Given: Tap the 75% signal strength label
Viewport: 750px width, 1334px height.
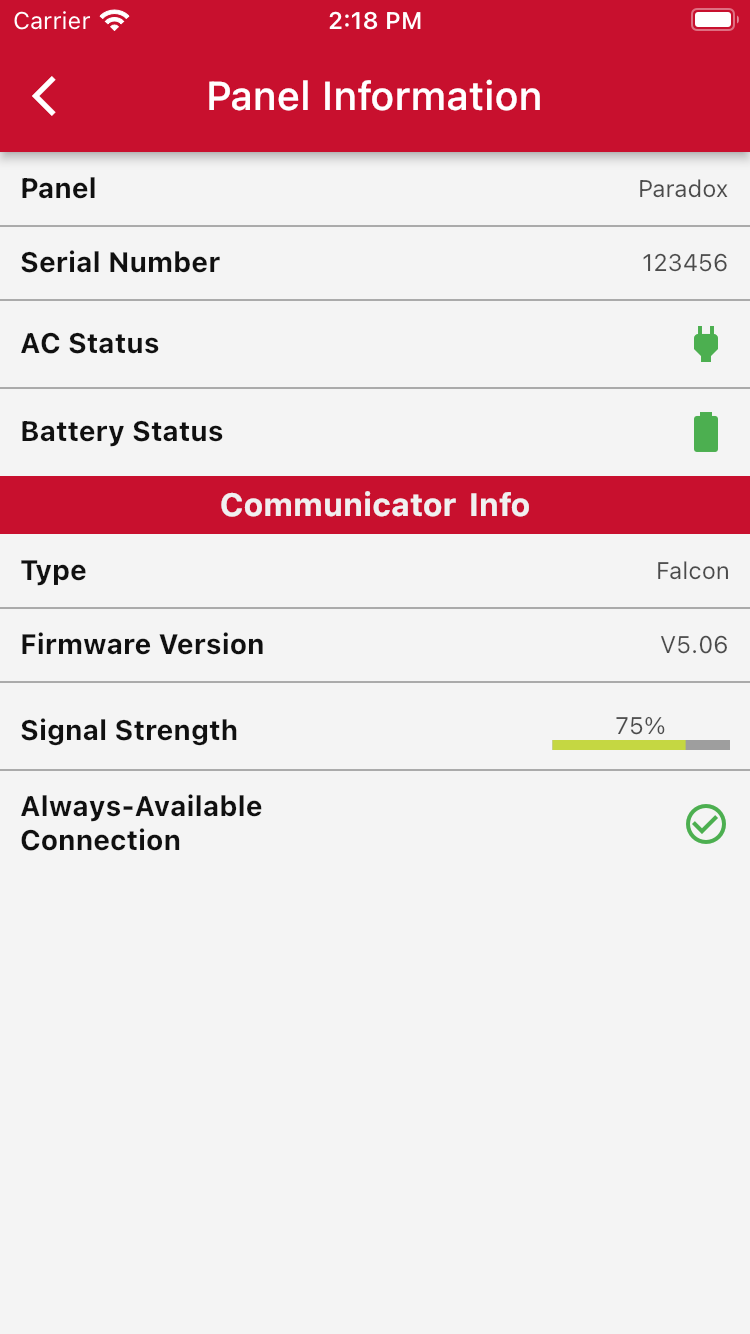Looking at the screenshot, I should 641,726.
